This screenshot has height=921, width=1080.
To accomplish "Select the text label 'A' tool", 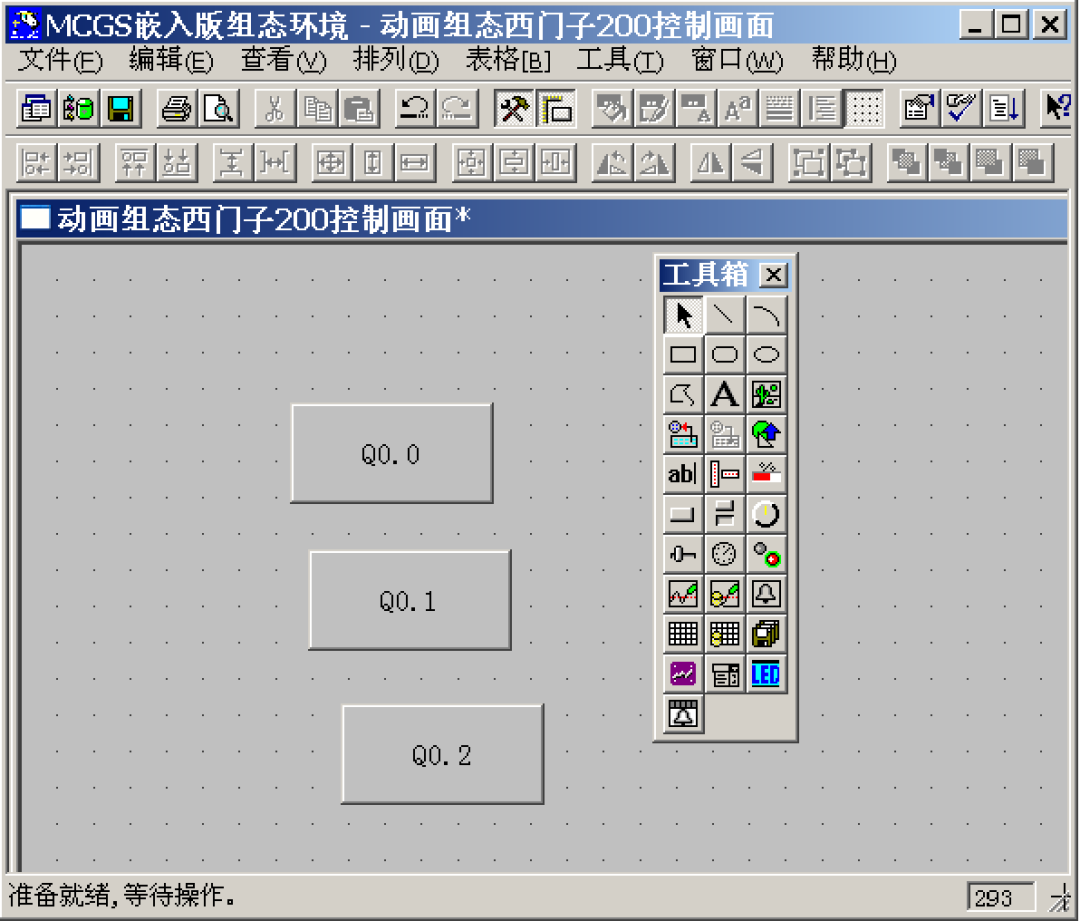I will click(x=724, y=395).
